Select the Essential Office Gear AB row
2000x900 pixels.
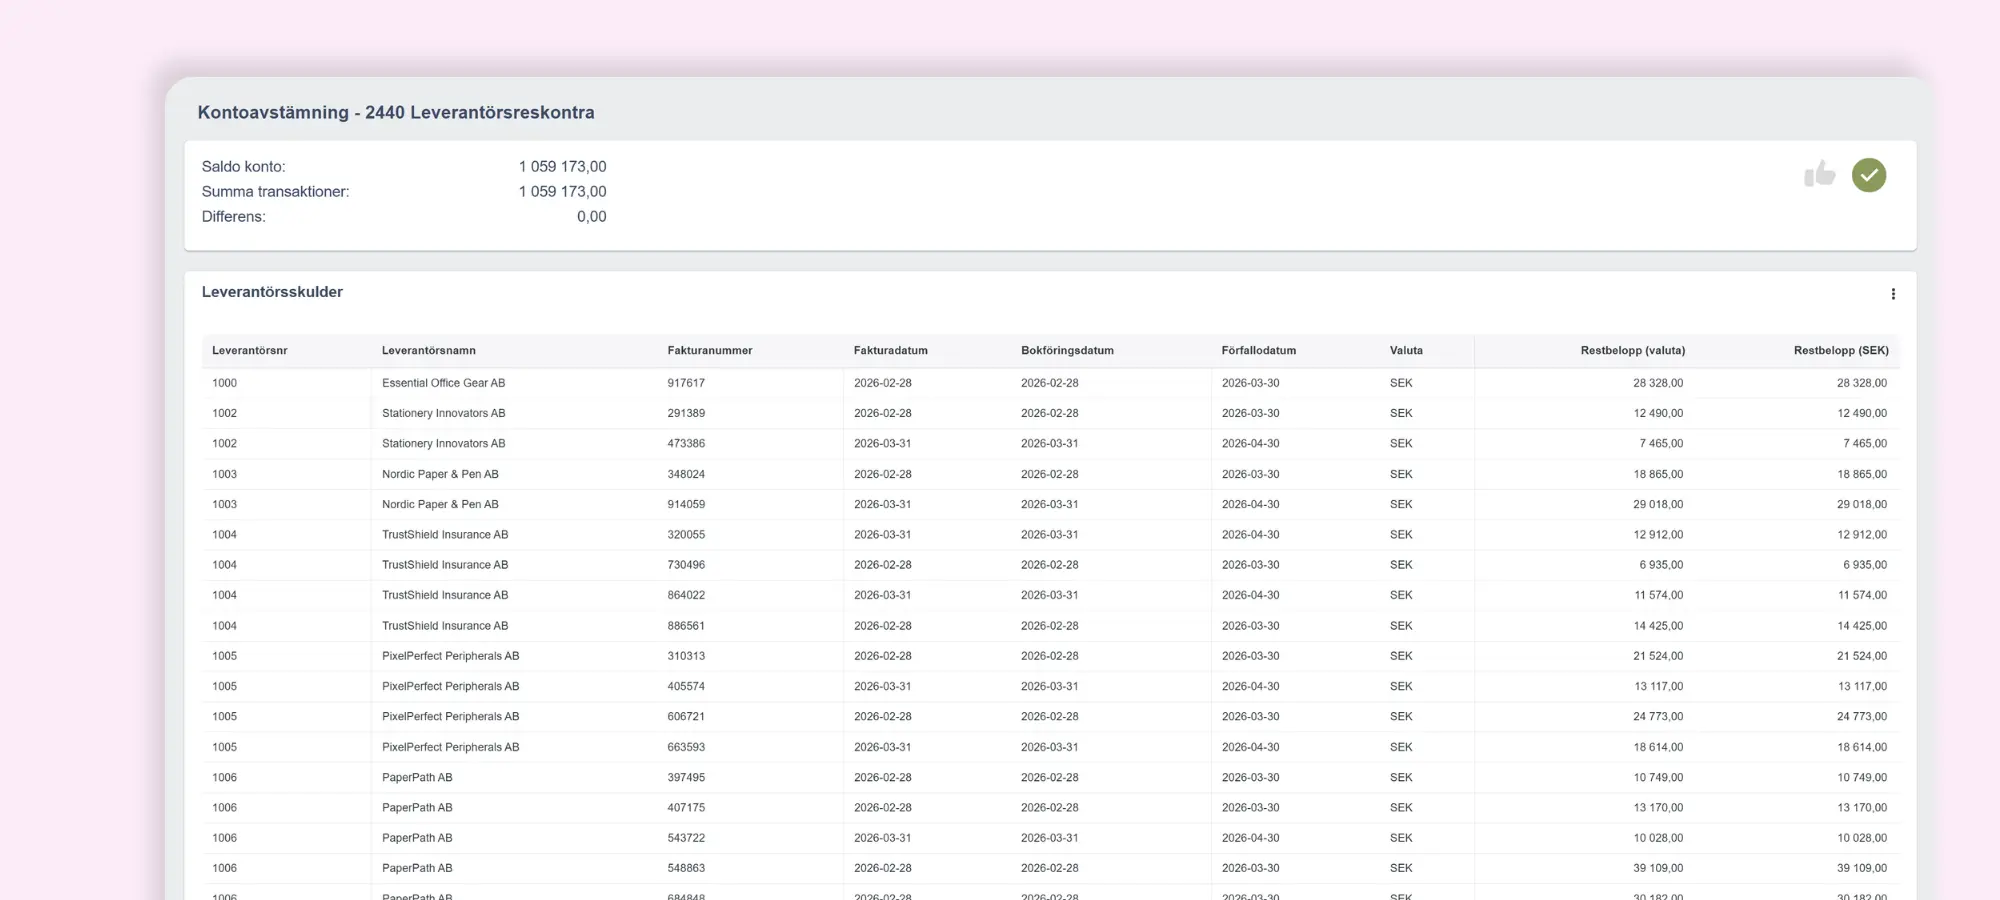coord(1050,383)
